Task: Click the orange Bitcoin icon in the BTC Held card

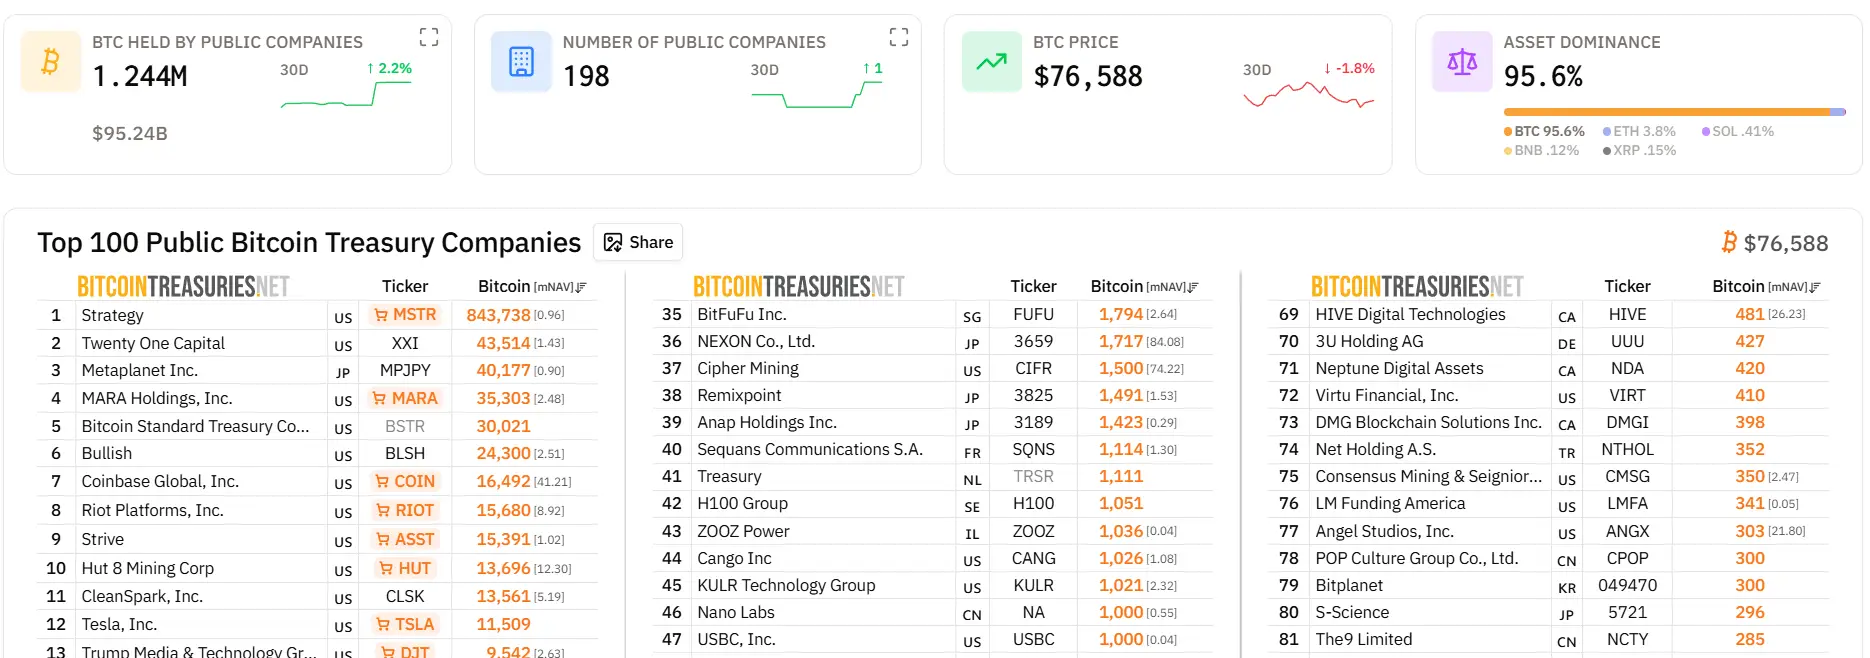Action: [51, 62]
